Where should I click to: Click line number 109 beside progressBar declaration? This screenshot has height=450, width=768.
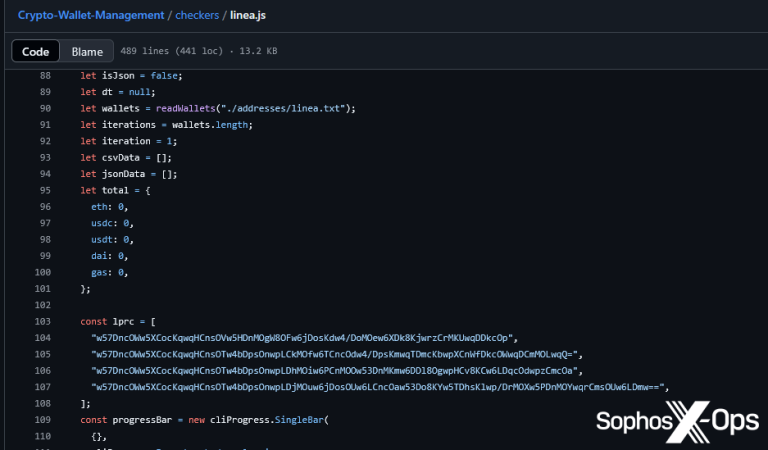point(41,419)
